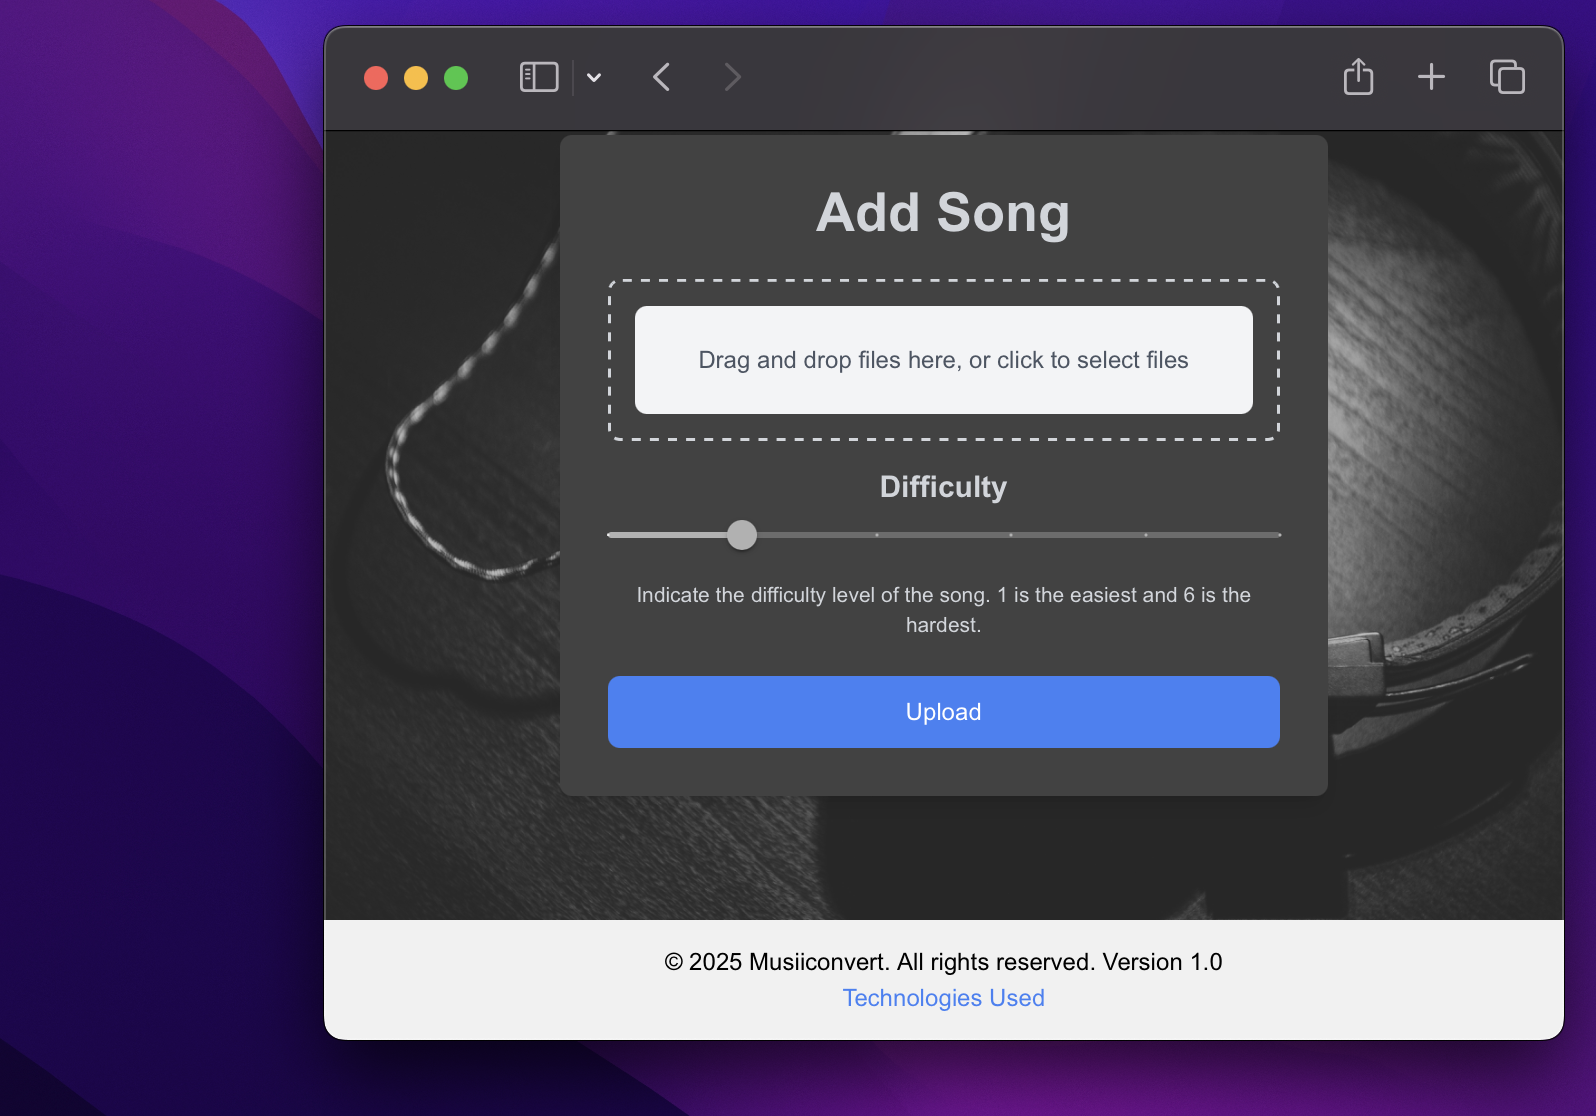Viewport: 1596px width, 1116px height.
Task: Maximize the window with green button
Action: [456, 78]
